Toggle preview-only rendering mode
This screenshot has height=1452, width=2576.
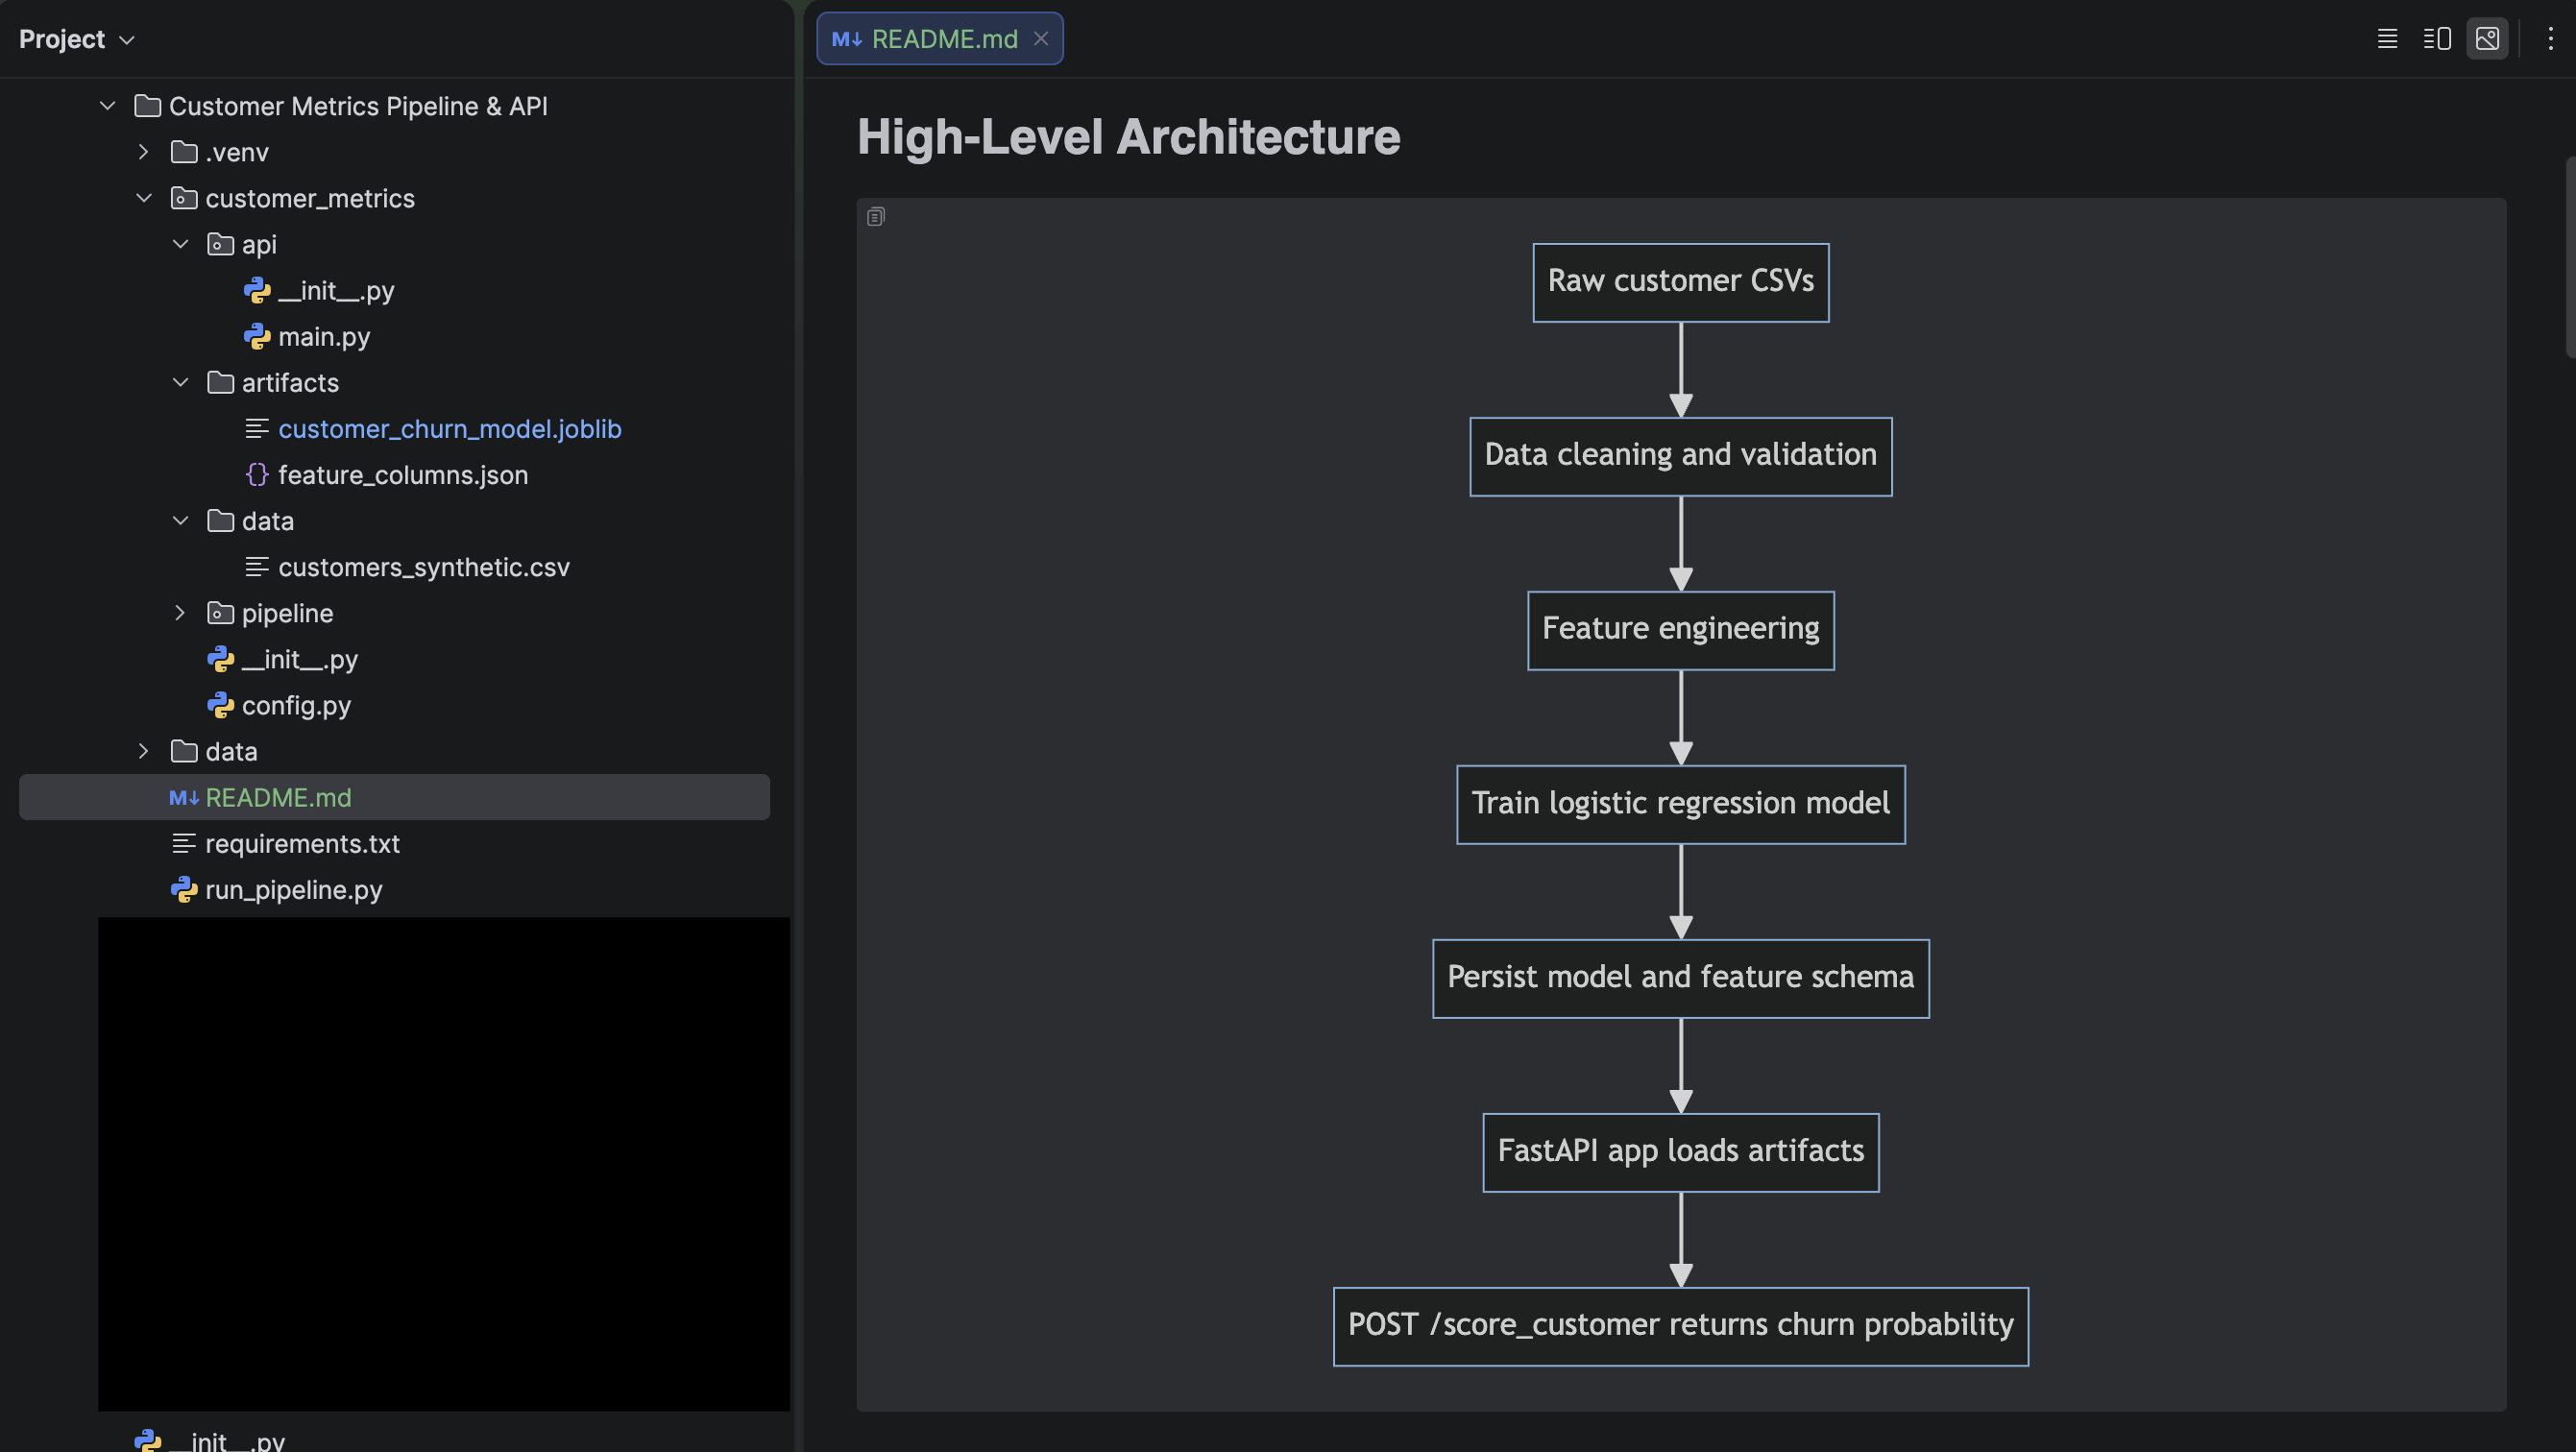coord(2488,39)
